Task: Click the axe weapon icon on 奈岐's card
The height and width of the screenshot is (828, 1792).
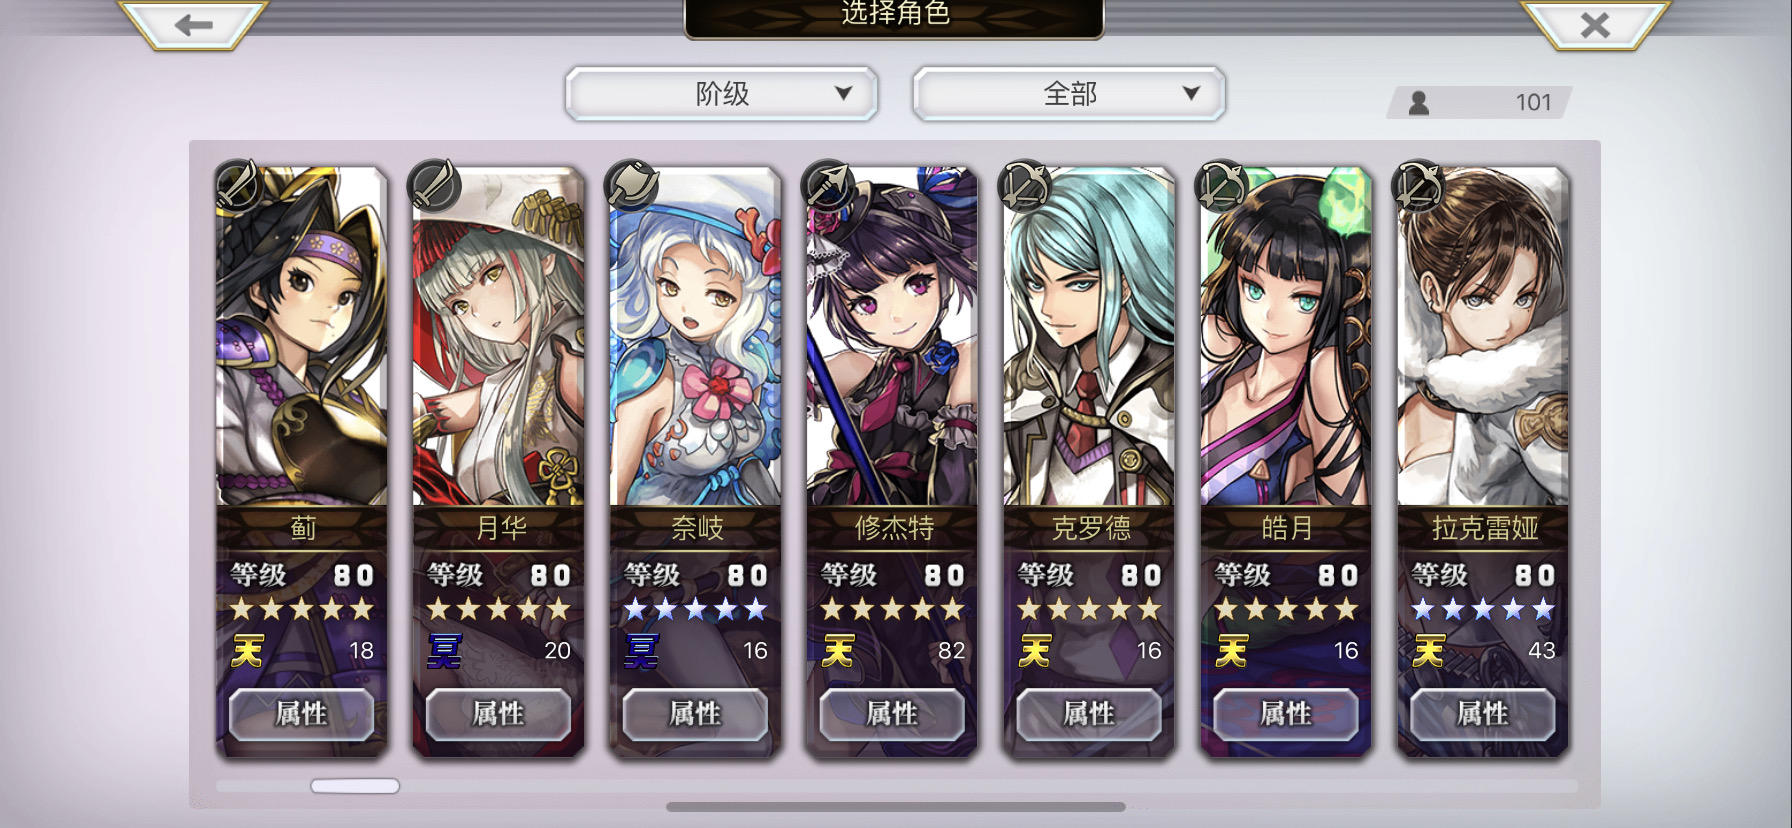Action: (x=632, y=185)
